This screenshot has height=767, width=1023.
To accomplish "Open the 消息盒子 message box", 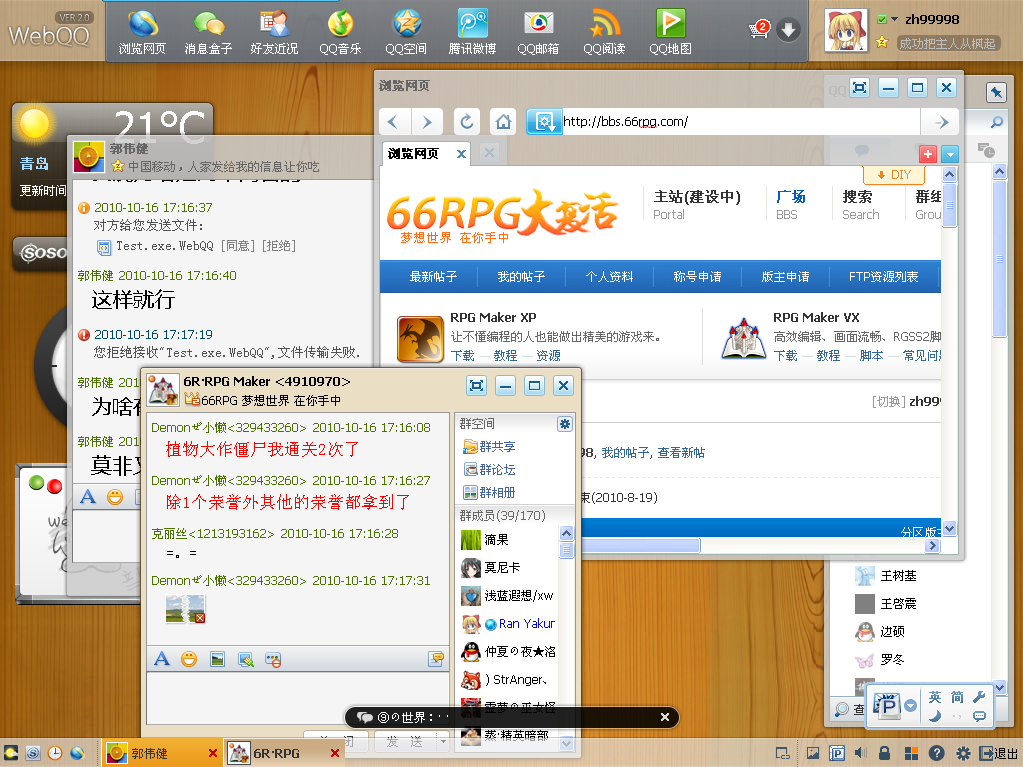I will [x=208, y=33].
